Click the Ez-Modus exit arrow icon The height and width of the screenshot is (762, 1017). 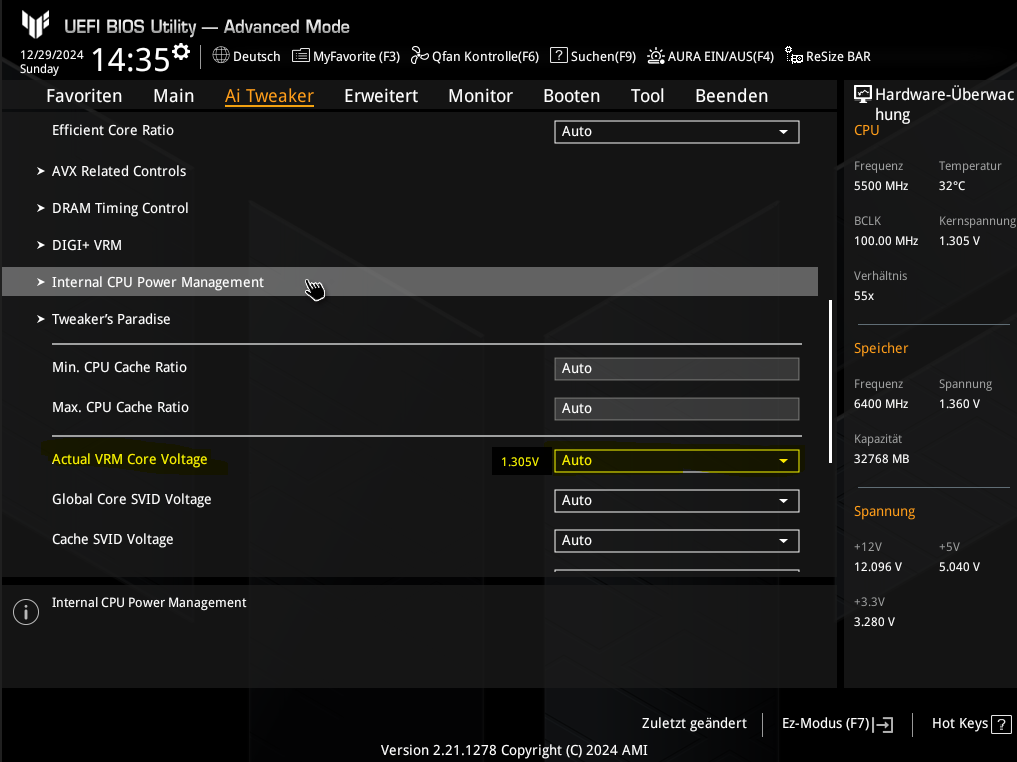click(x=883, y=724)
